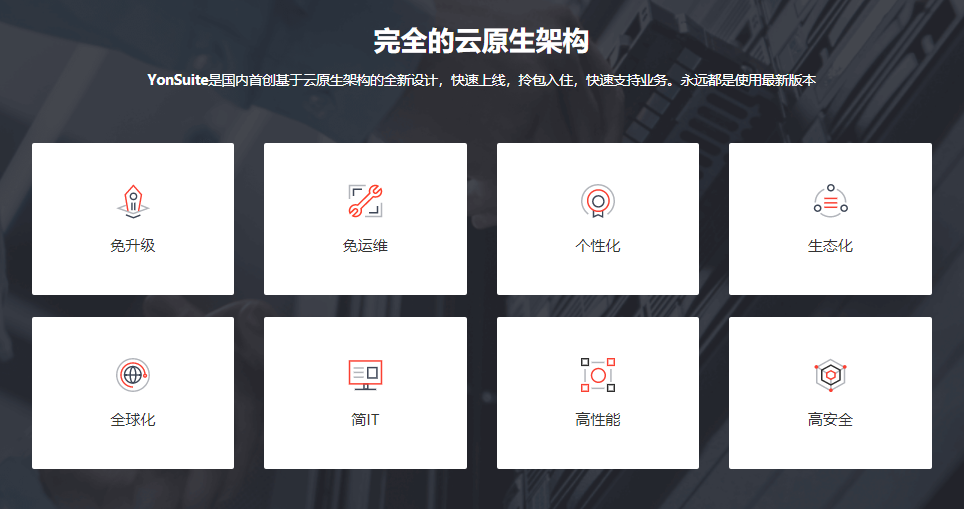Select the 简IT feature label

365,420
